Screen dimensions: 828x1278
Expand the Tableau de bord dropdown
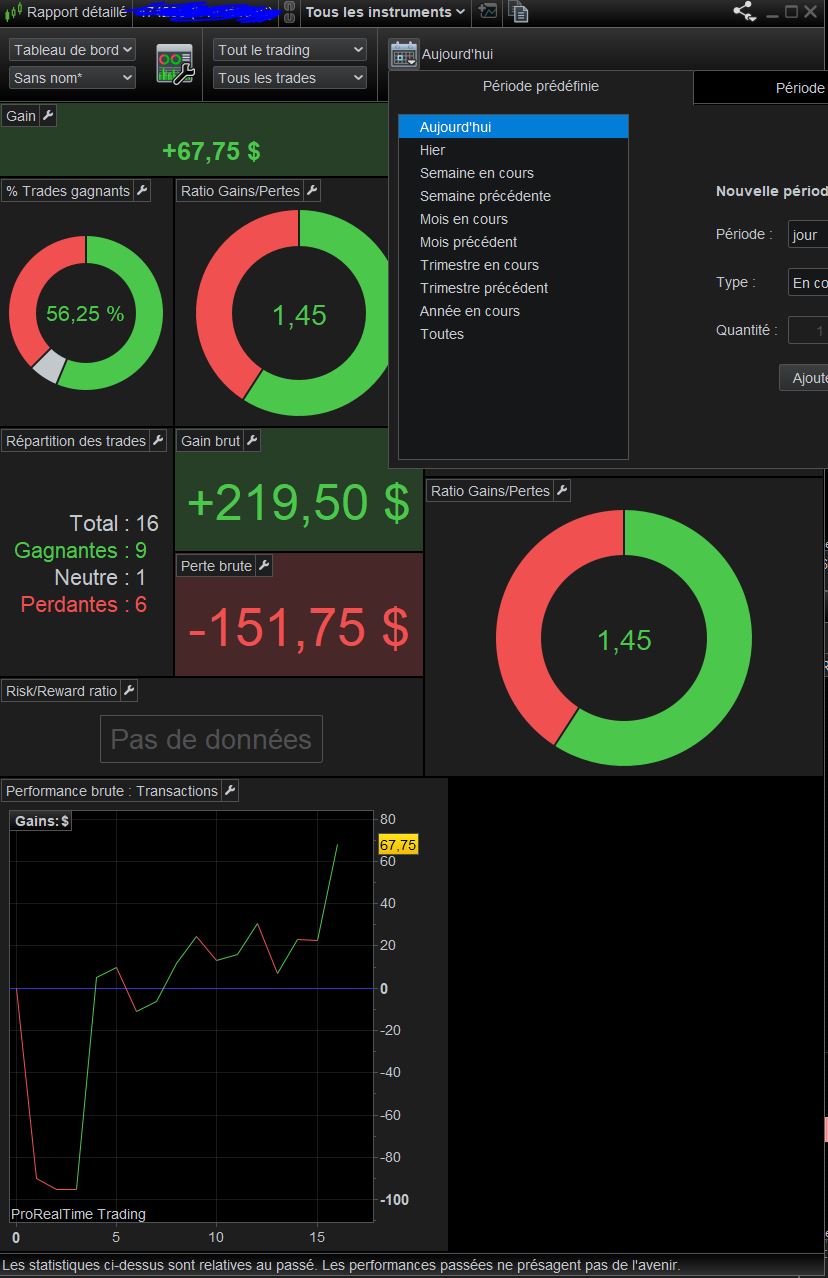72,50
